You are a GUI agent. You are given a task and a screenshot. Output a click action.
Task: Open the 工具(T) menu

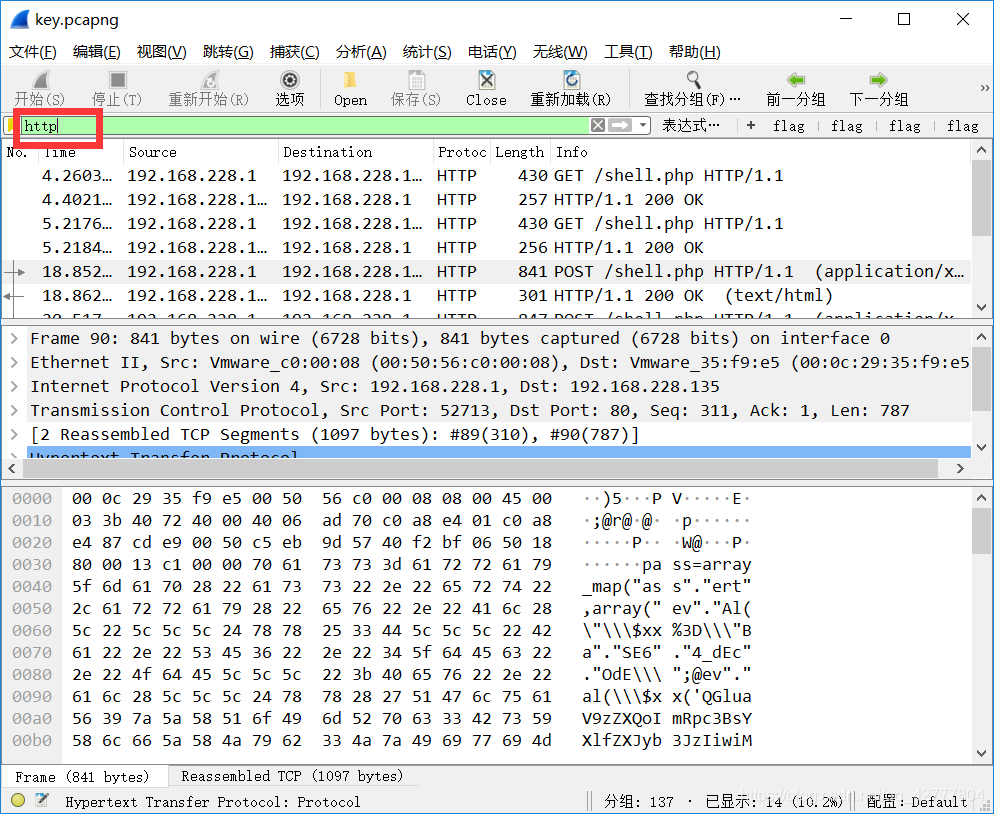click(x=628, y=52)
